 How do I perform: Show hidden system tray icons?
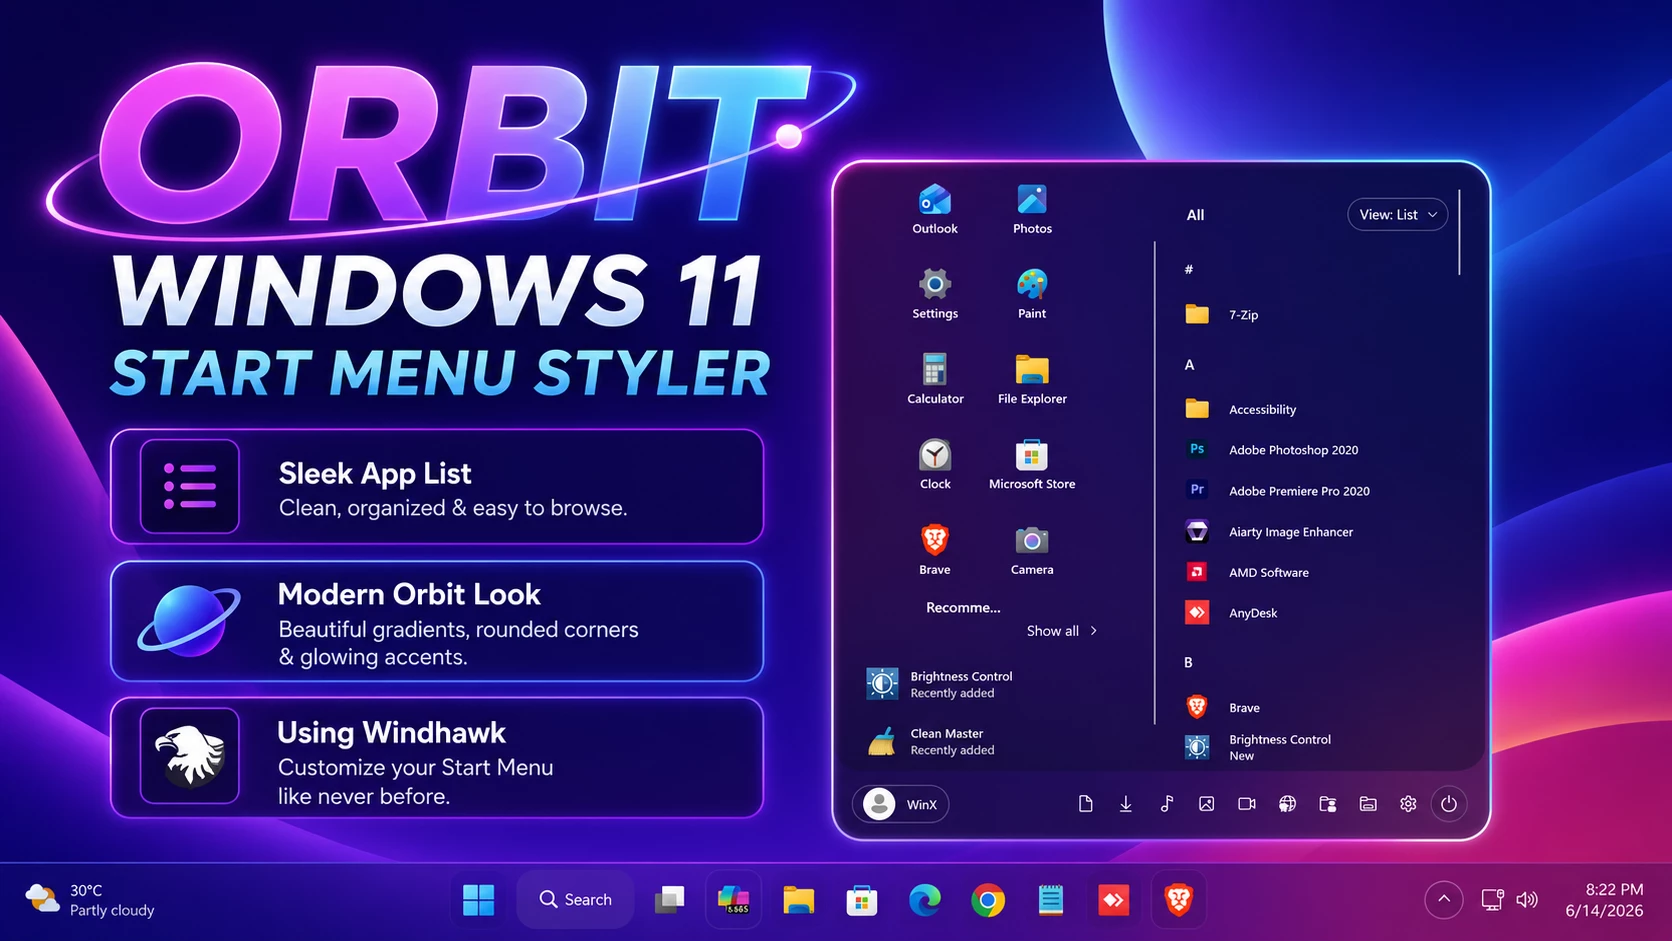(1444, 900)
